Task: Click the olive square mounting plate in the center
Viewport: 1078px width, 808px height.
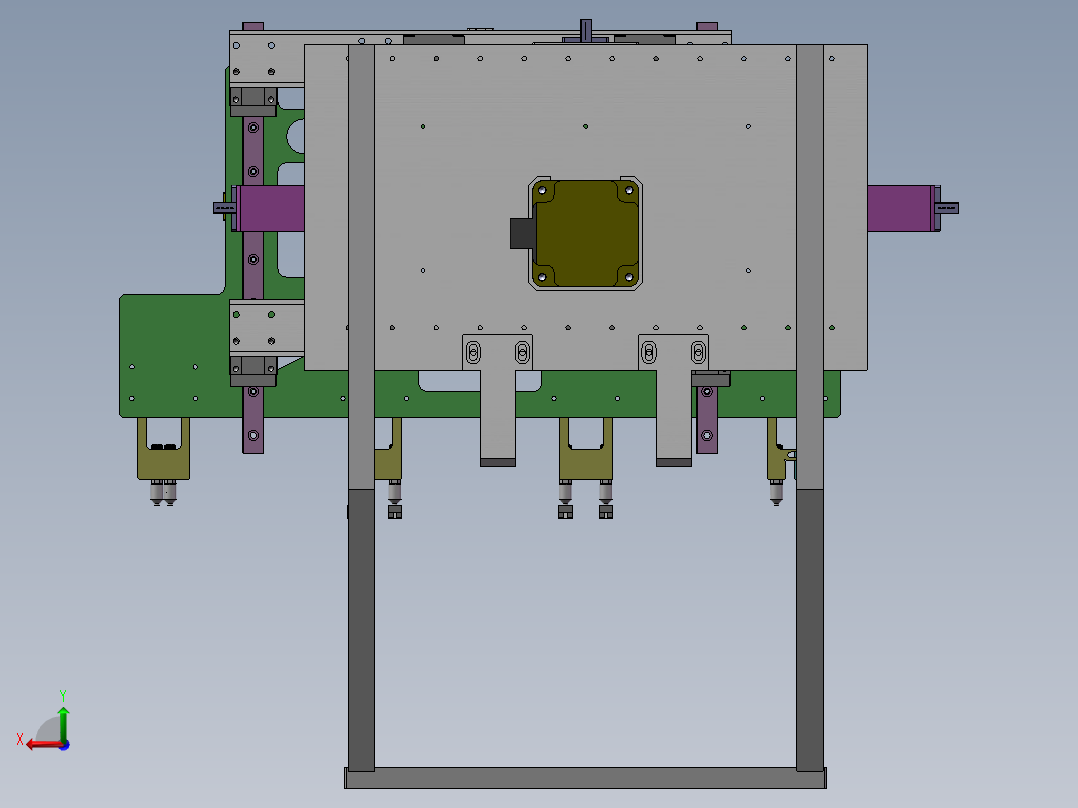Action: [585, 234]
